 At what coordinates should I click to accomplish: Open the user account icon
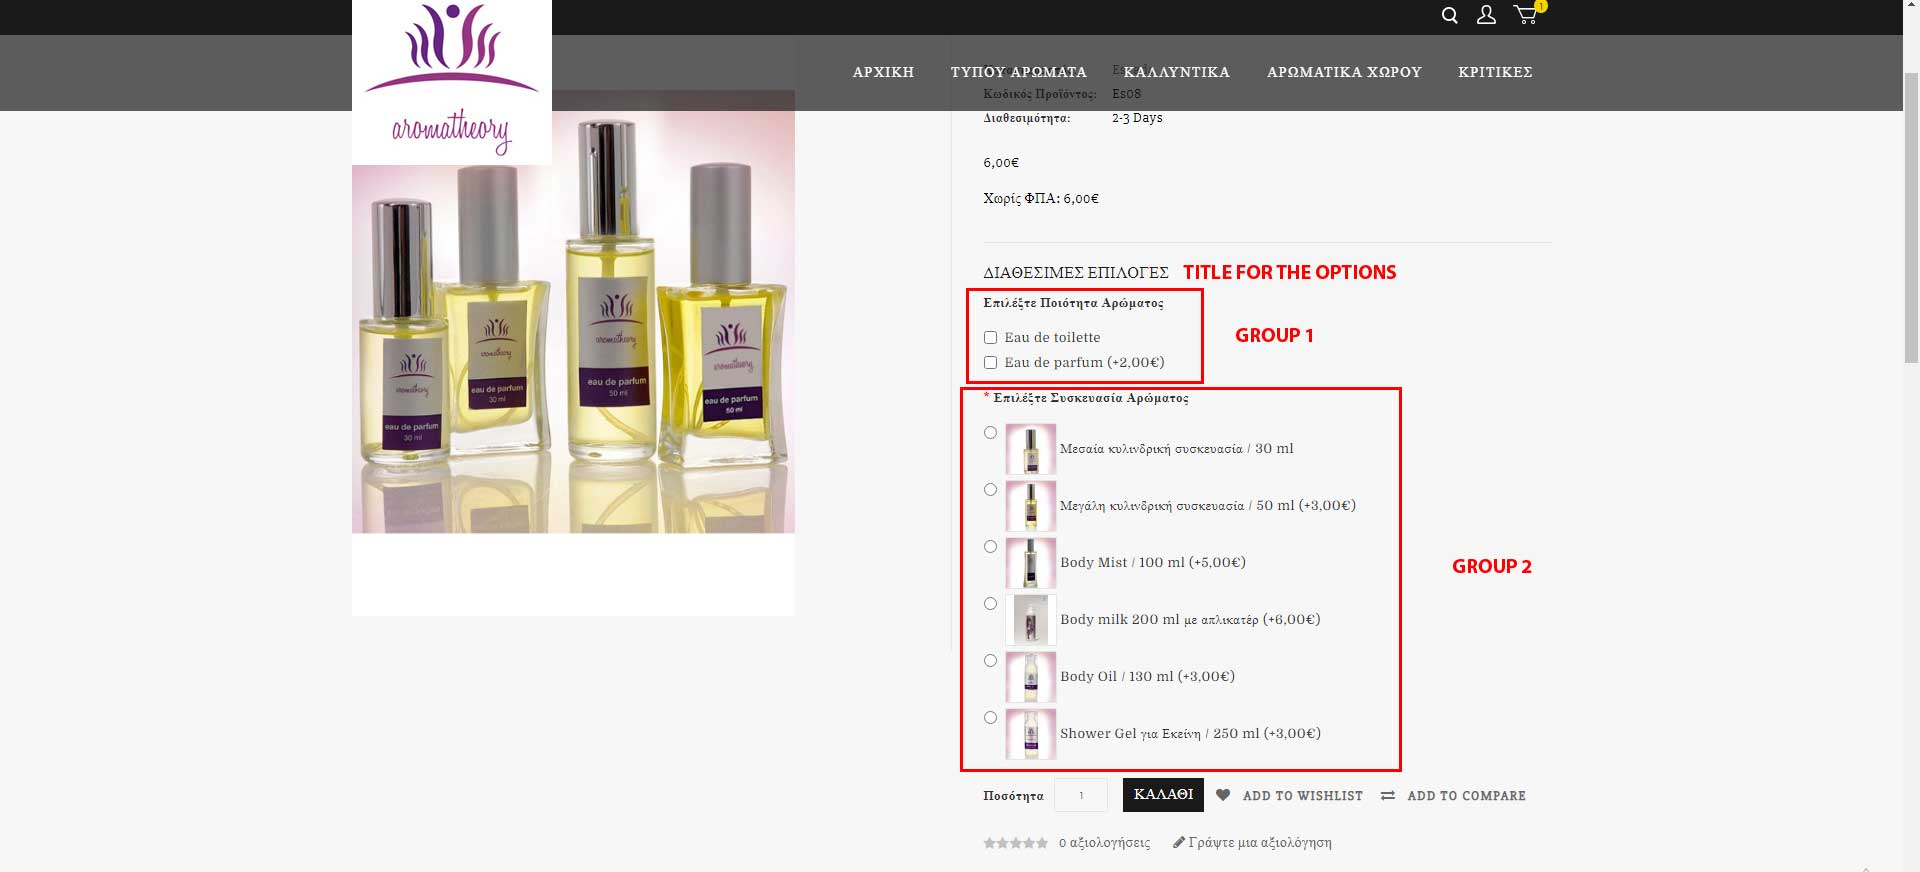1486,15
